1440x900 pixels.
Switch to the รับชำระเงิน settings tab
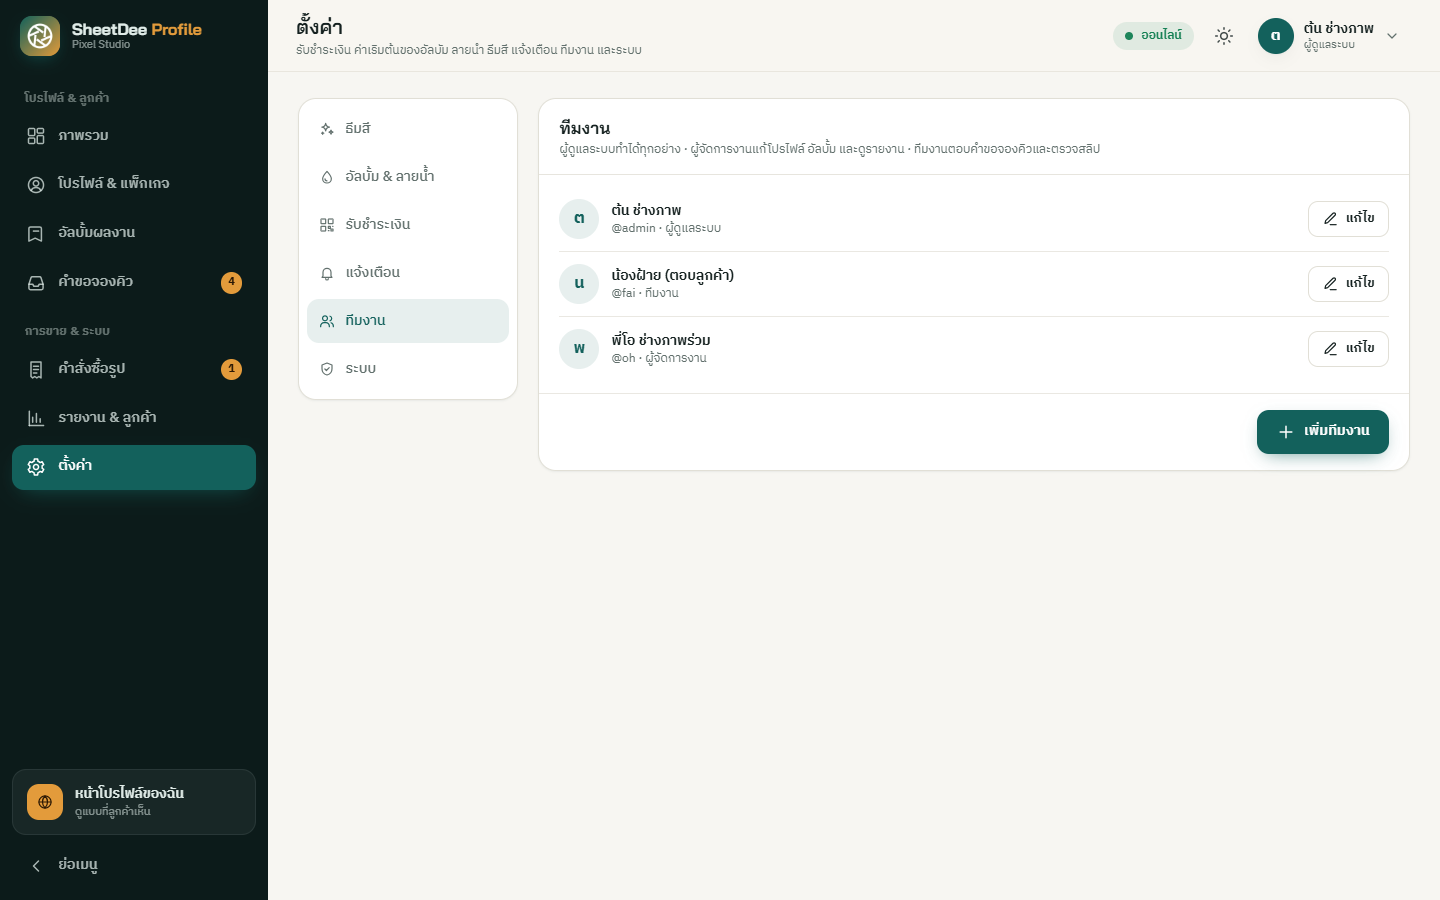click(408, 225)
